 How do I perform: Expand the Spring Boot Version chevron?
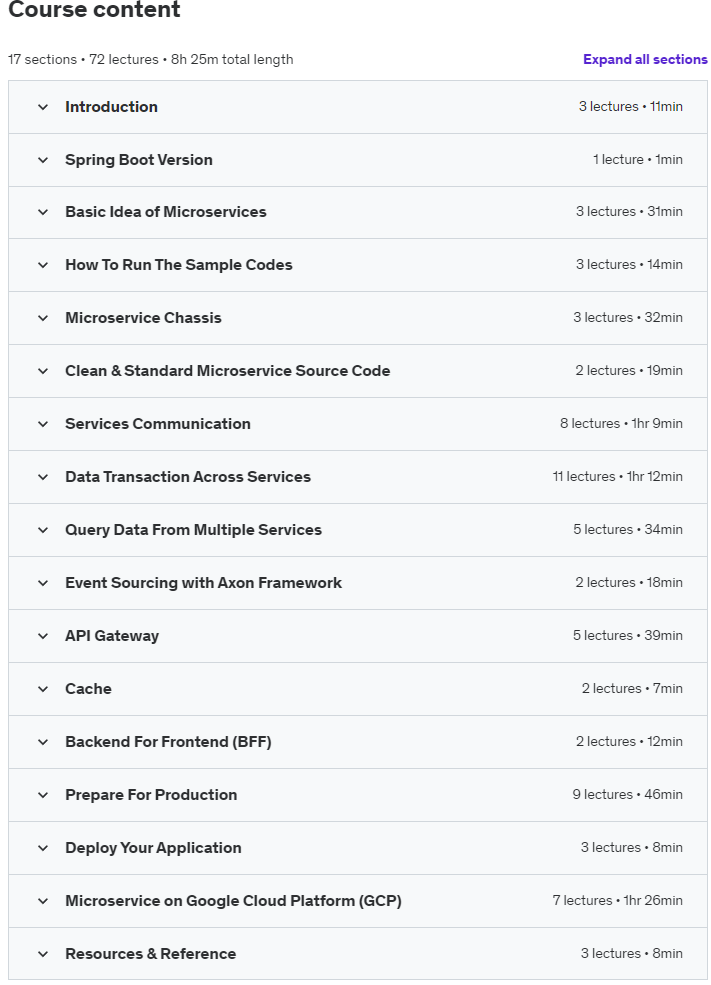[x=43, y=160]
